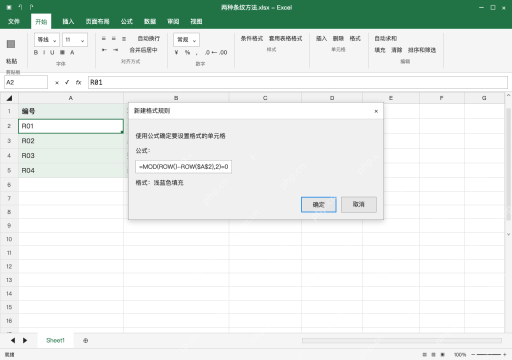Viewport: 512px width, 360px height.
Task: Switch to the 公式 ribbon tab
Action: pyautogui.click(x=127, y=22)
